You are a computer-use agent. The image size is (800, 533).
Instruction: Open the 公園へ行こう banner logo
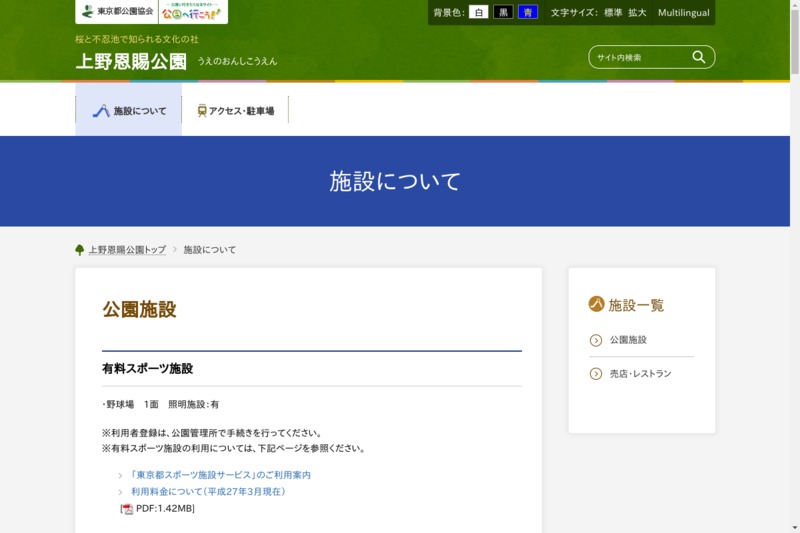(193, 12)
